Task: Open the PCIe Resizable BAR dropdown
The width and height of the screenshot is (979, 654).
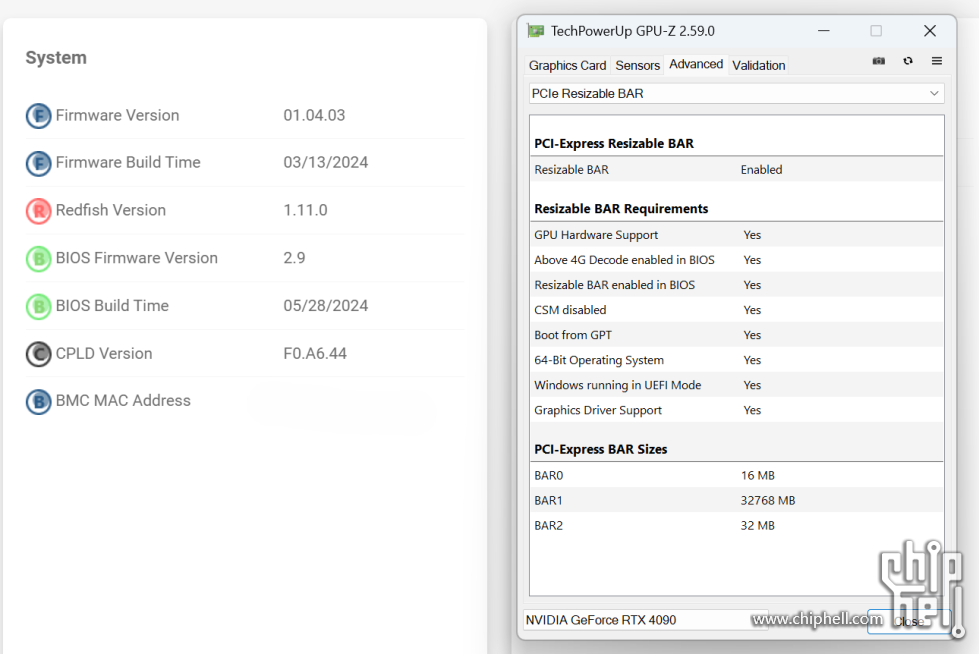Action: [x=736, y=94]
